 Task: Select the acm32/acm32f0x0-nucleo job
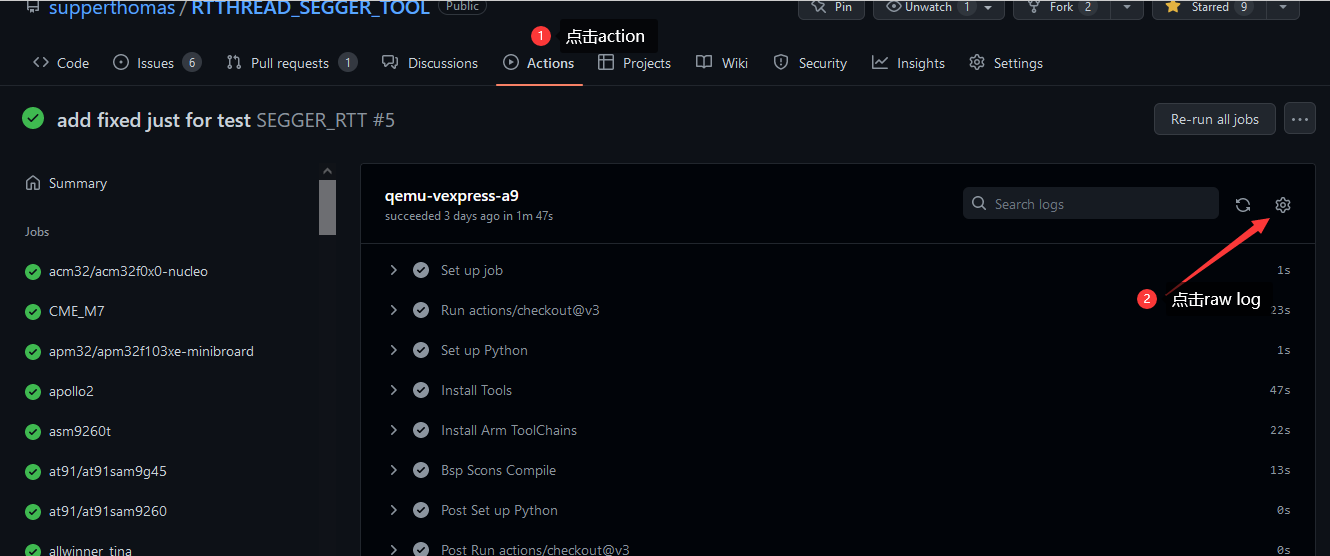(128, 271)
